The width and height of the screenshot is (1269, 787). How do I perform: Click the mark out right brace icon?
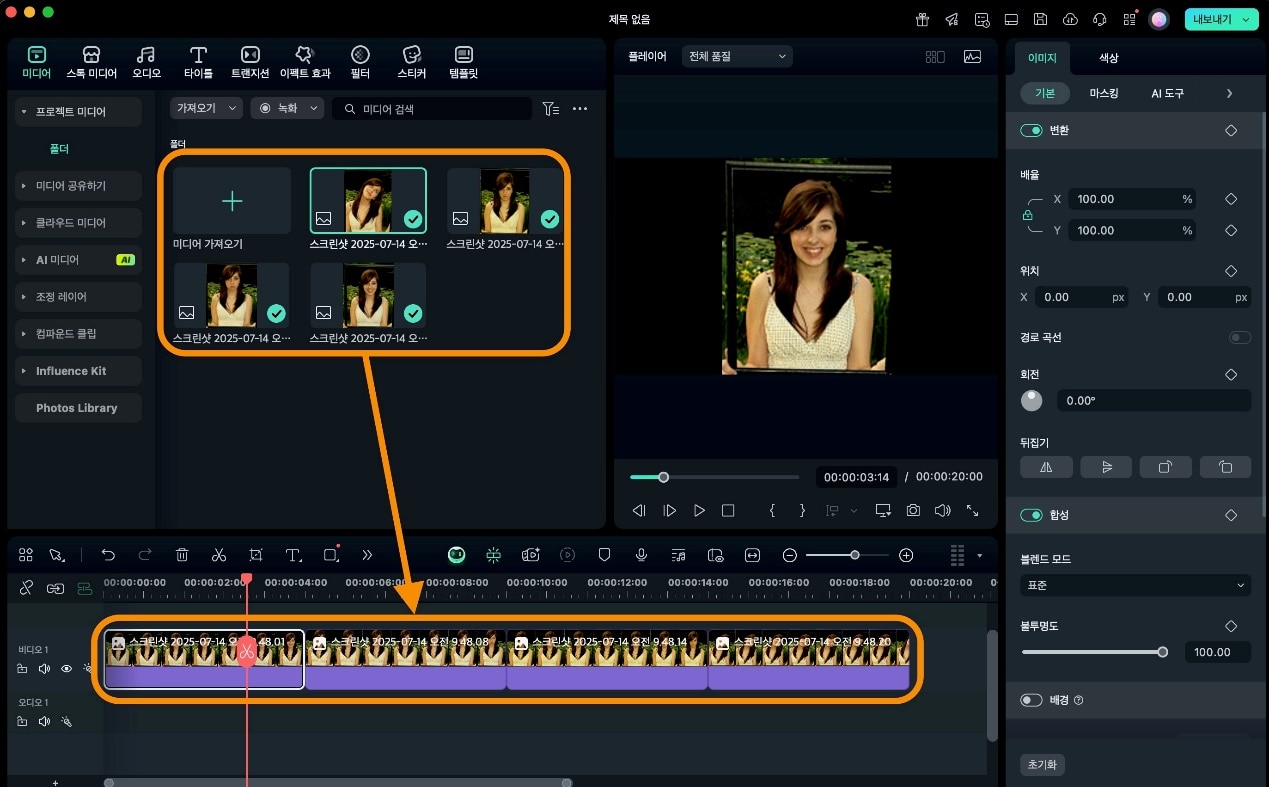[802, 510]
